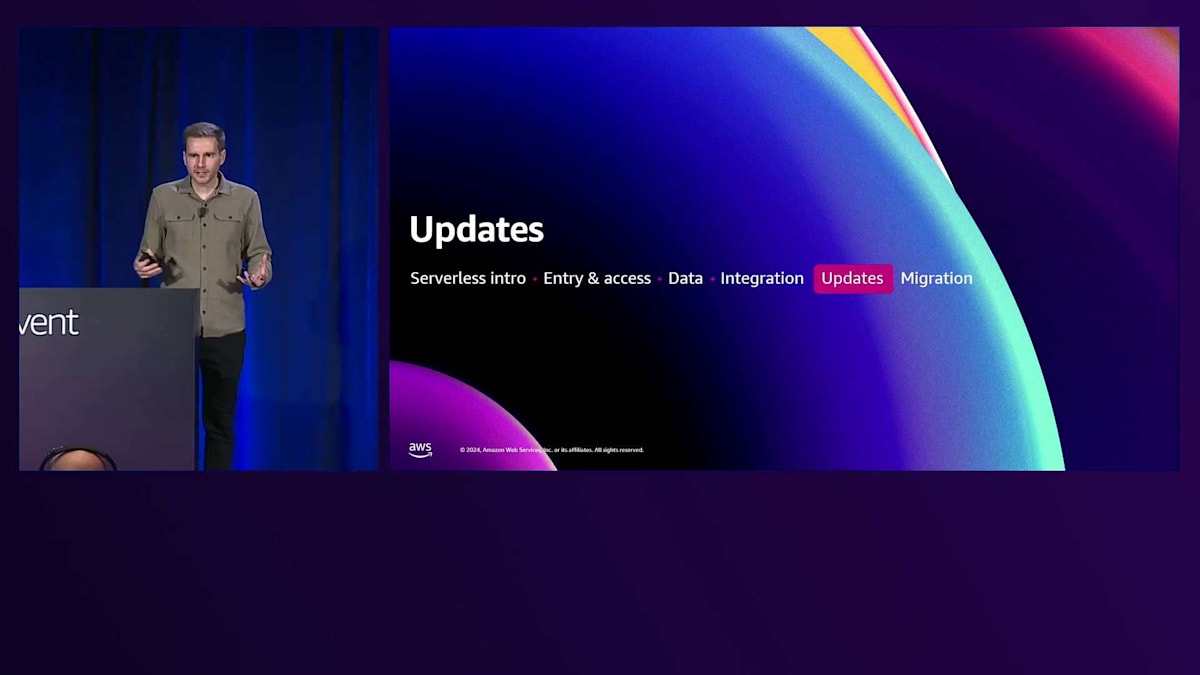The image size is (1200, 675).
Task: Jump to the Migration section label
Action: (x=936, y=279)
